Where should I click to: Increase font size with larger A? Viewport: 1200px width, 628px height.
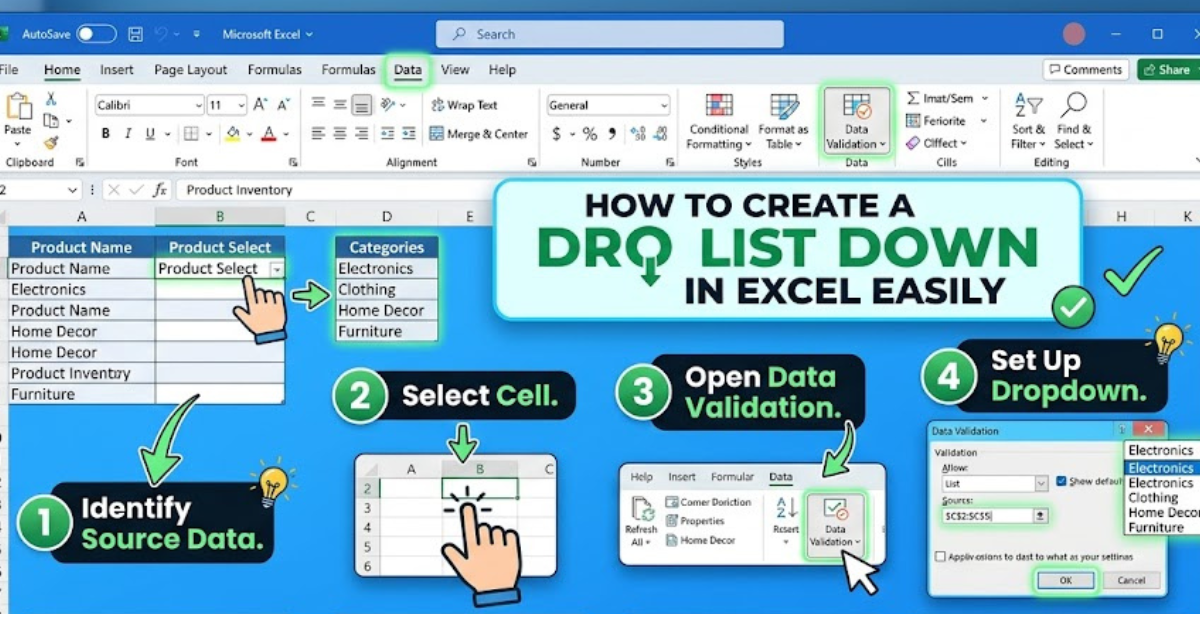coord(260,104)
